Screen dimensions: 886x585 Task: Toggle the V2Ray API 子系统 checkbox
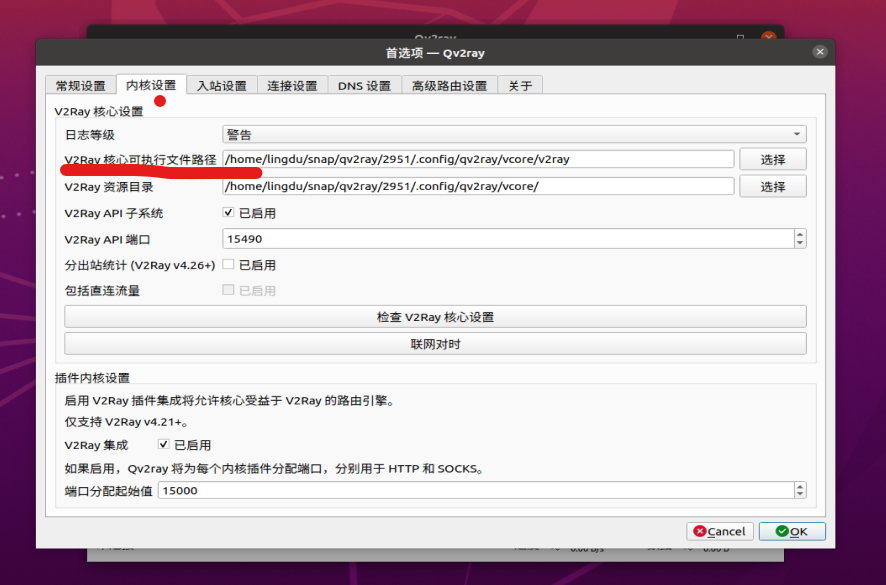tap(228, 213)
